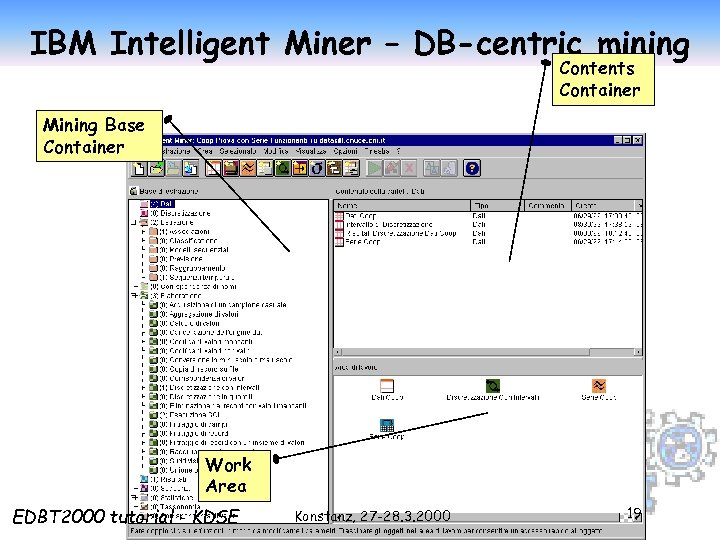Screen dimensions: 720x540
Task: Sort contents by the Tipo column header
Action: tap(497, 205)
